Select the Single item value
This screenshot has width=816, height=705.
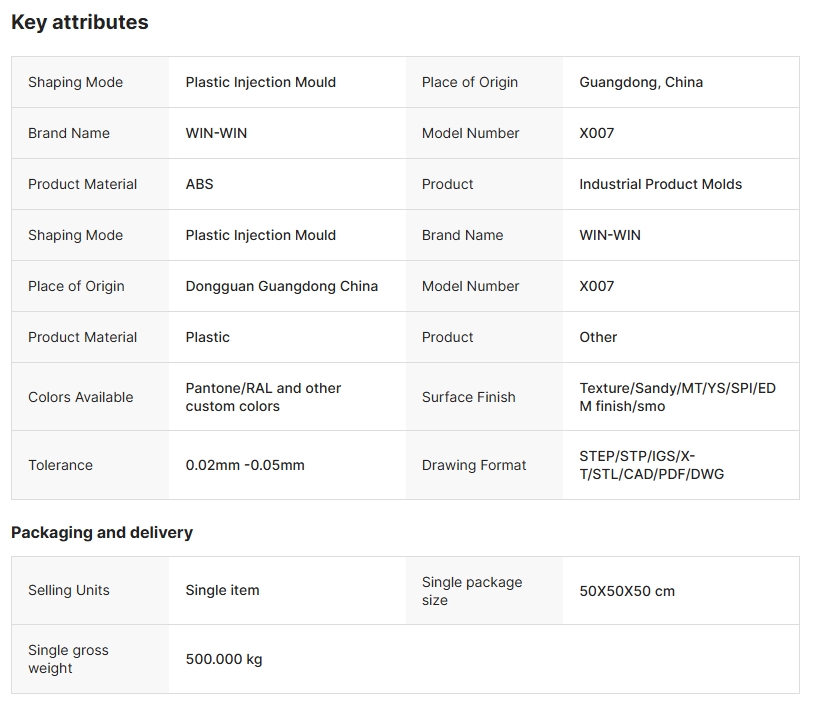(x=222, y=590)
